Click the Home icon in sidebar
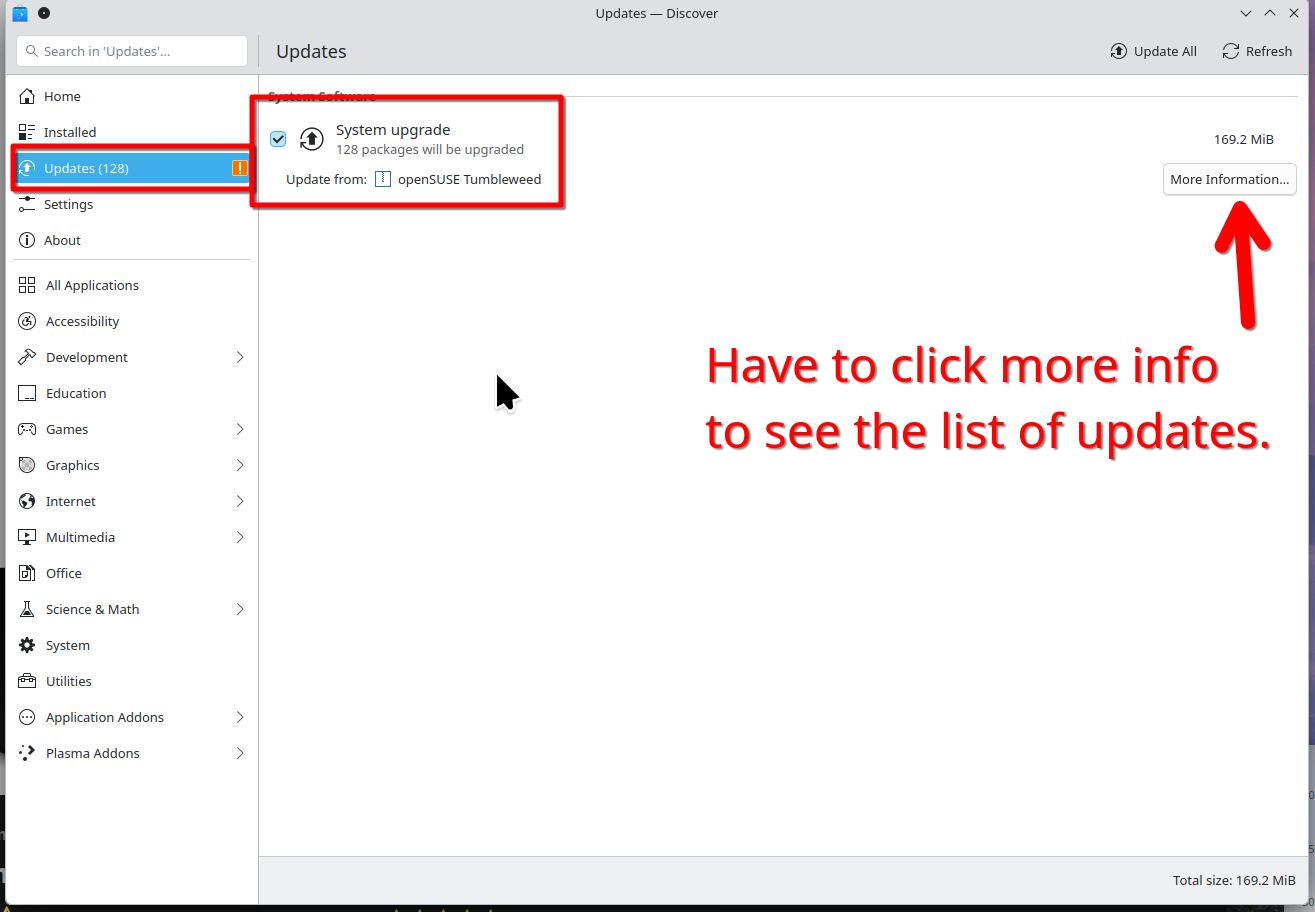 [x=27, y=96]
